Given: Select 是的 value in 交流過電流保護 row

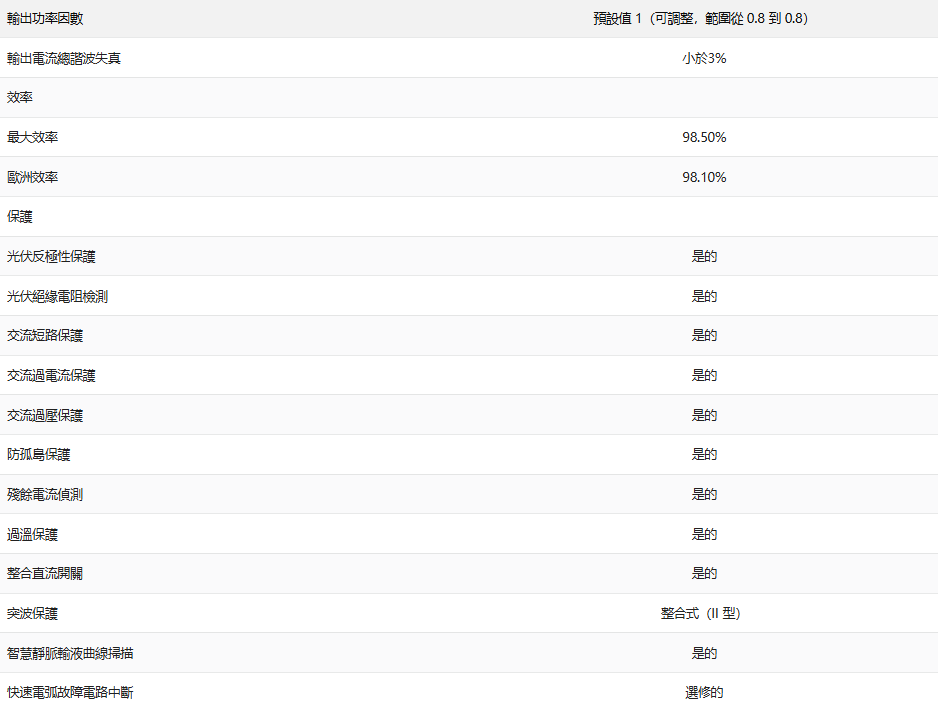Looking at the screenshot, I should 704,375.
